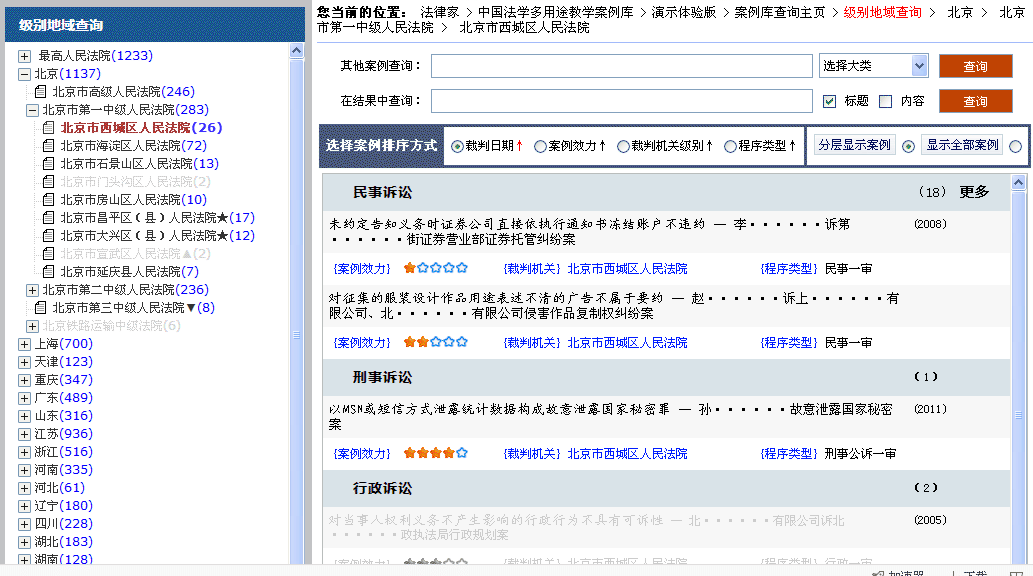Expand the 重庆 tree node

click(24, 380)
